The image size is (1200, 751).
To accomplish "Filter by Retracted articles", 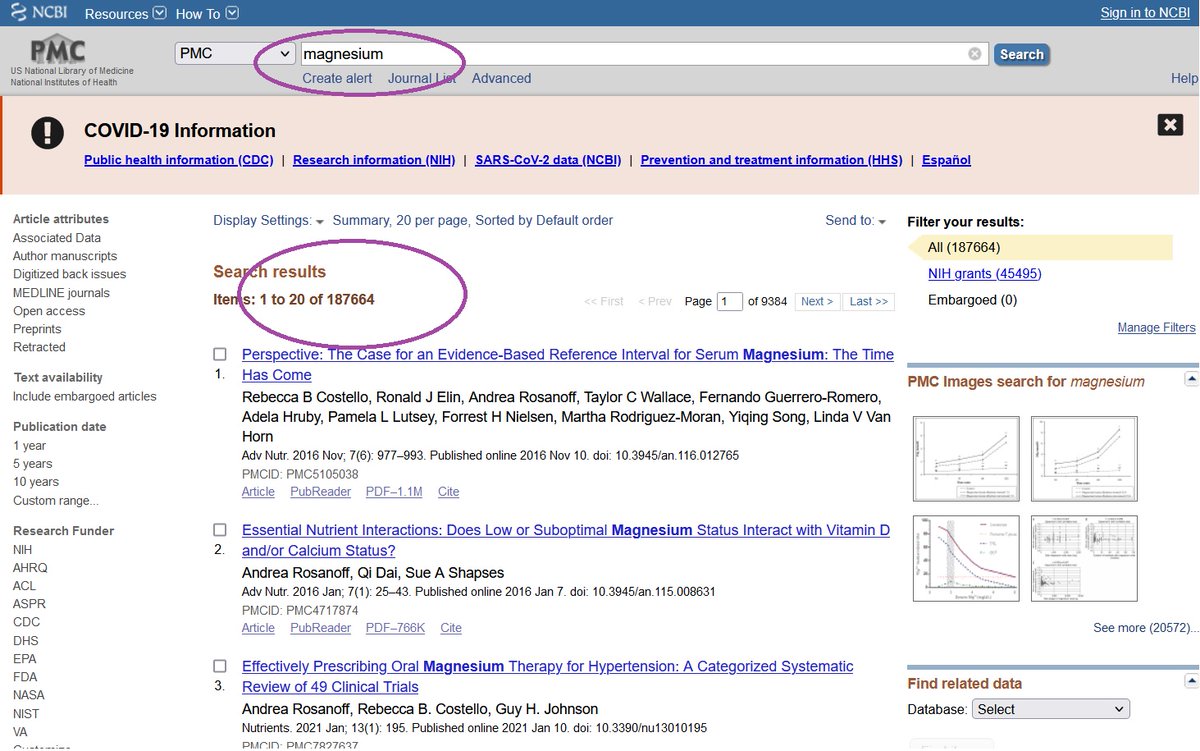I will coord(39,347).
